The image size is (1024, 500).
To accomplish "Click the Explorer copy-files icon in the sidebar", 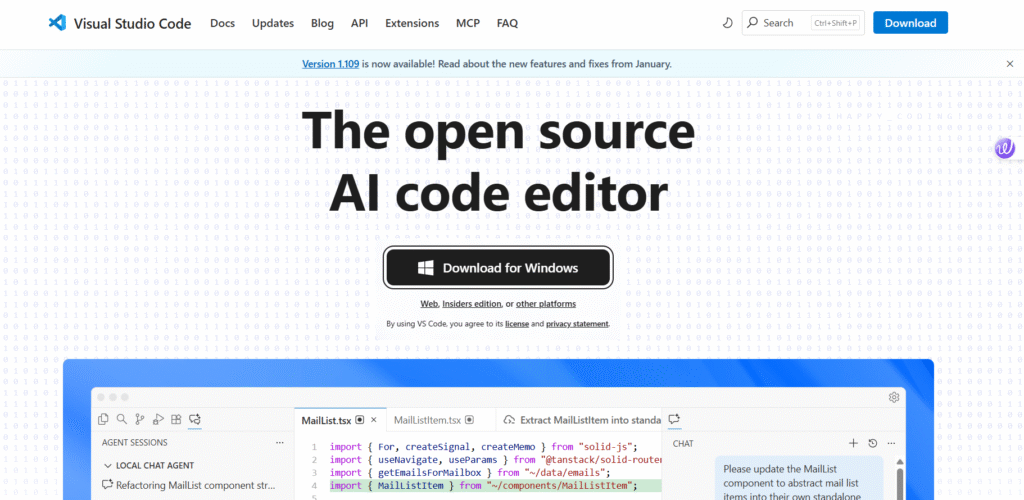I will tap(103, 420).
